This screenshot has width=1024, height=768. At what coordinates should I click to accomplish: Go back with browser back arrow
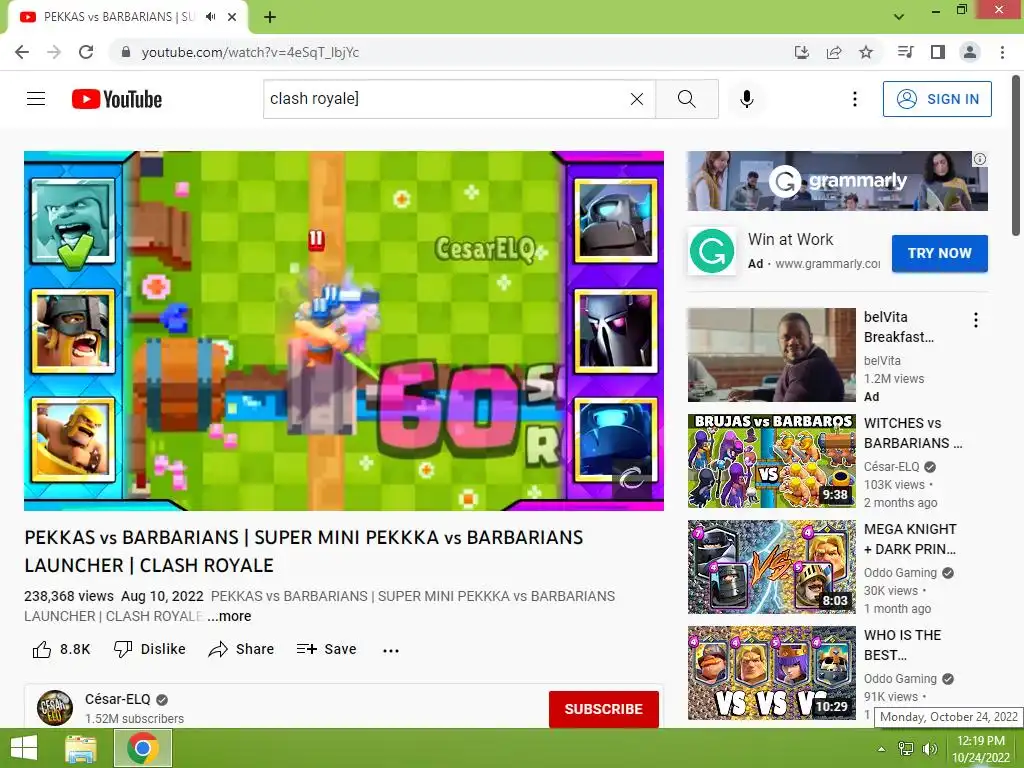[x=22, y=52]
